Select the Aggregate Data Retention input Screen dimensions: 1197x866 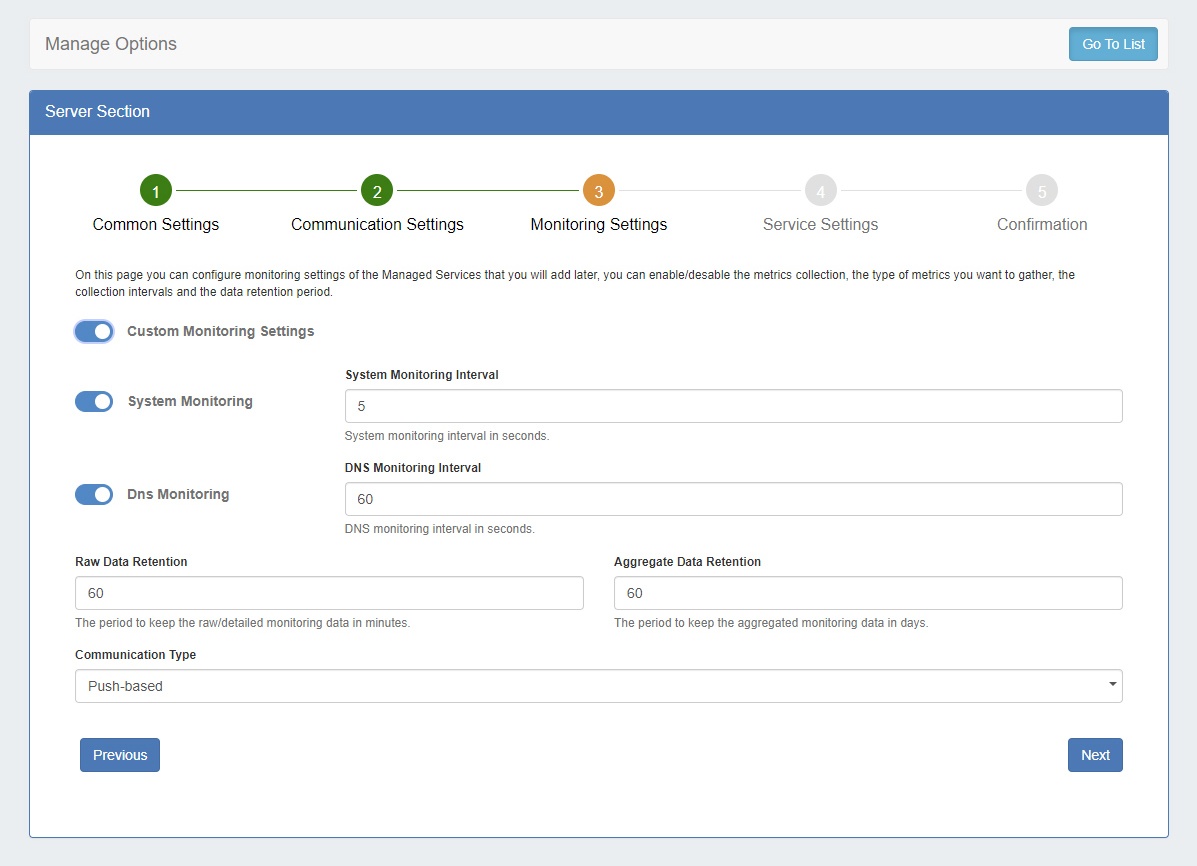[867, 593]
